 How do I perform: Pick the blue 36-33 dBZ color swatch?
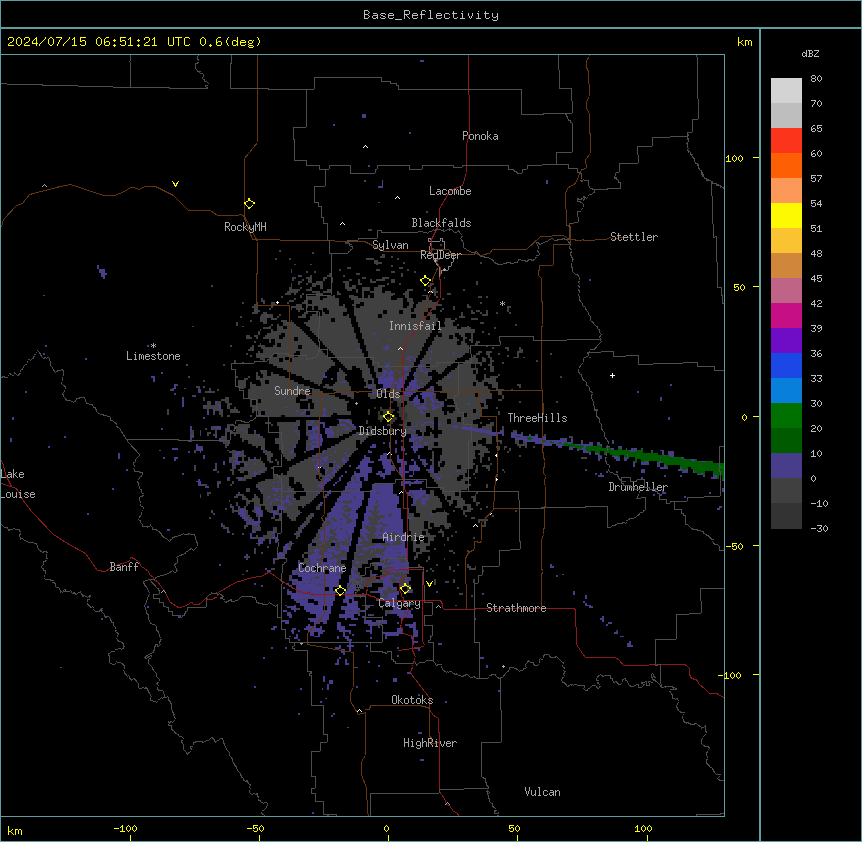click(x=786, y=365)
